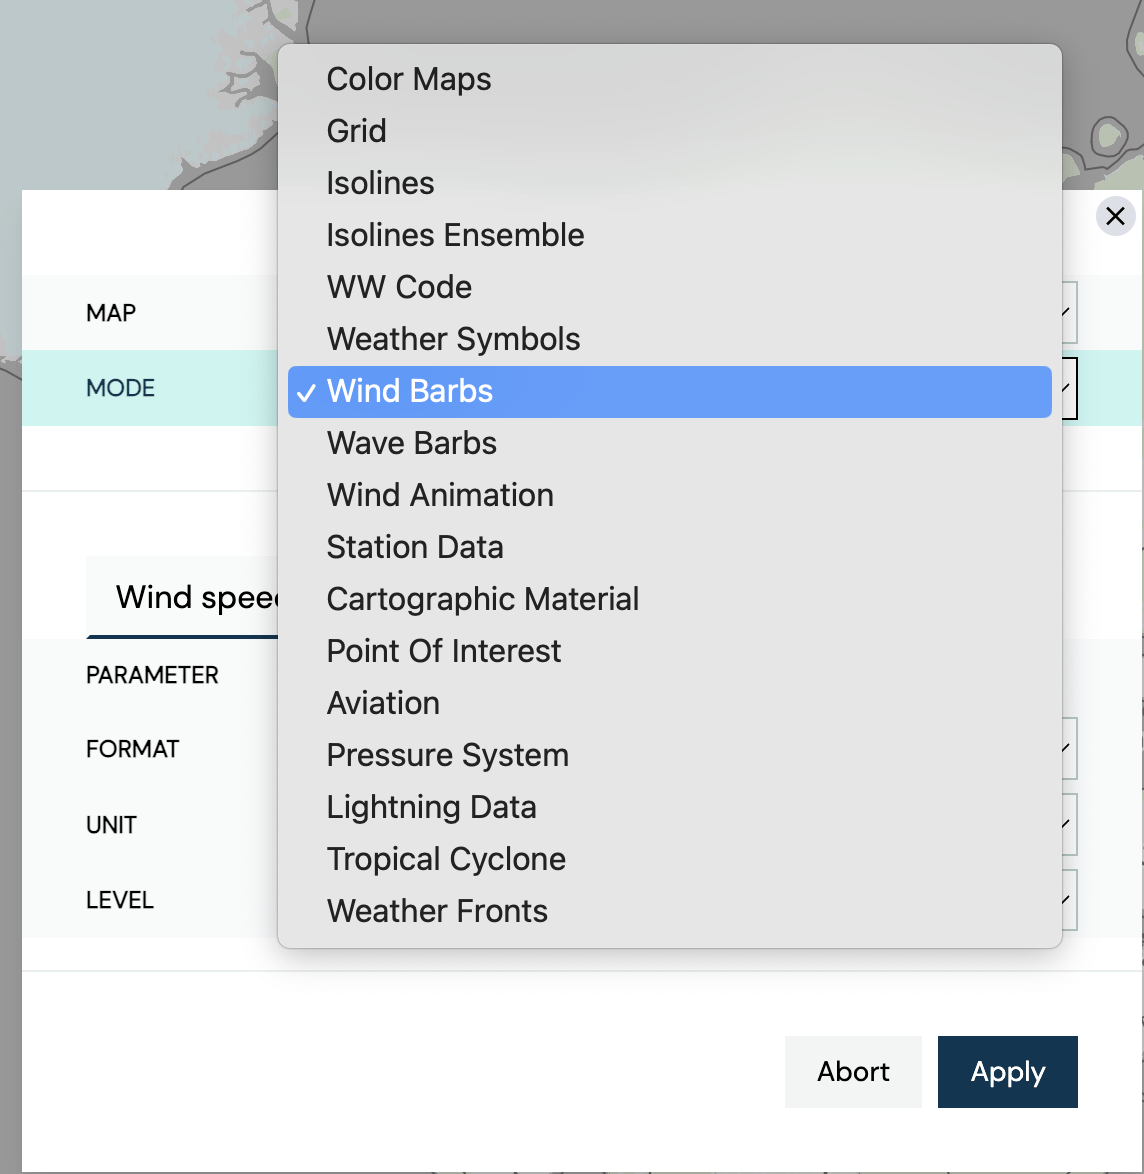This screenshot has width=1144, height=1174.
Task: Choose Tropical Cyclone mode
Action: [x=447, y=859]
